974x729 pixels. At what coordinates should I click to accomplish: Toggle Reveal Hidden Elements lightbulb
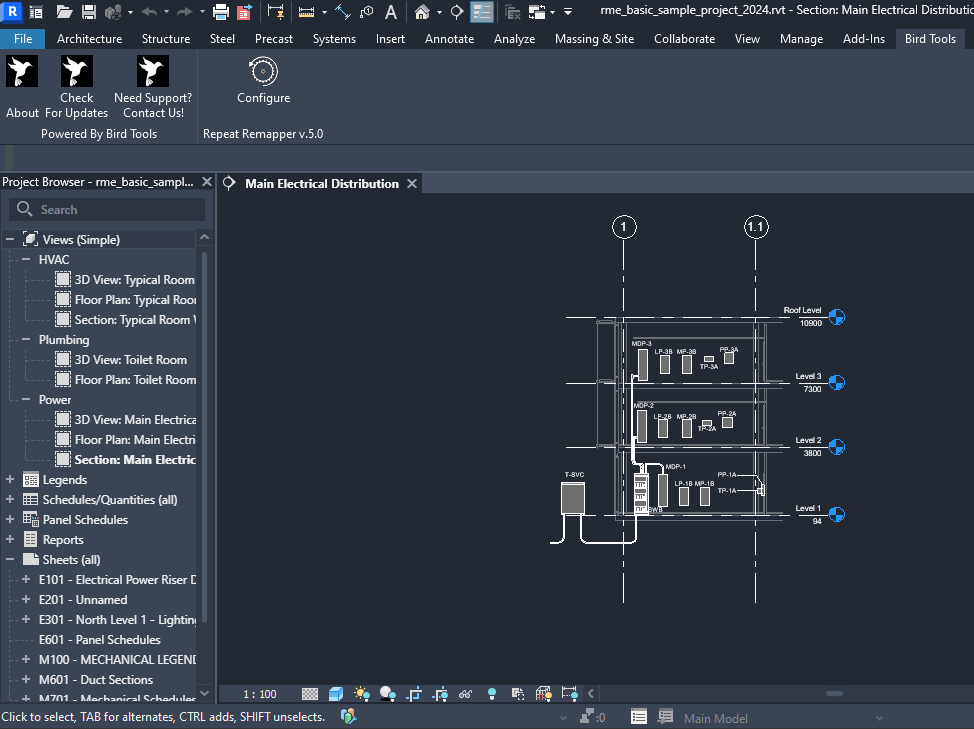[x=492, y=694]
